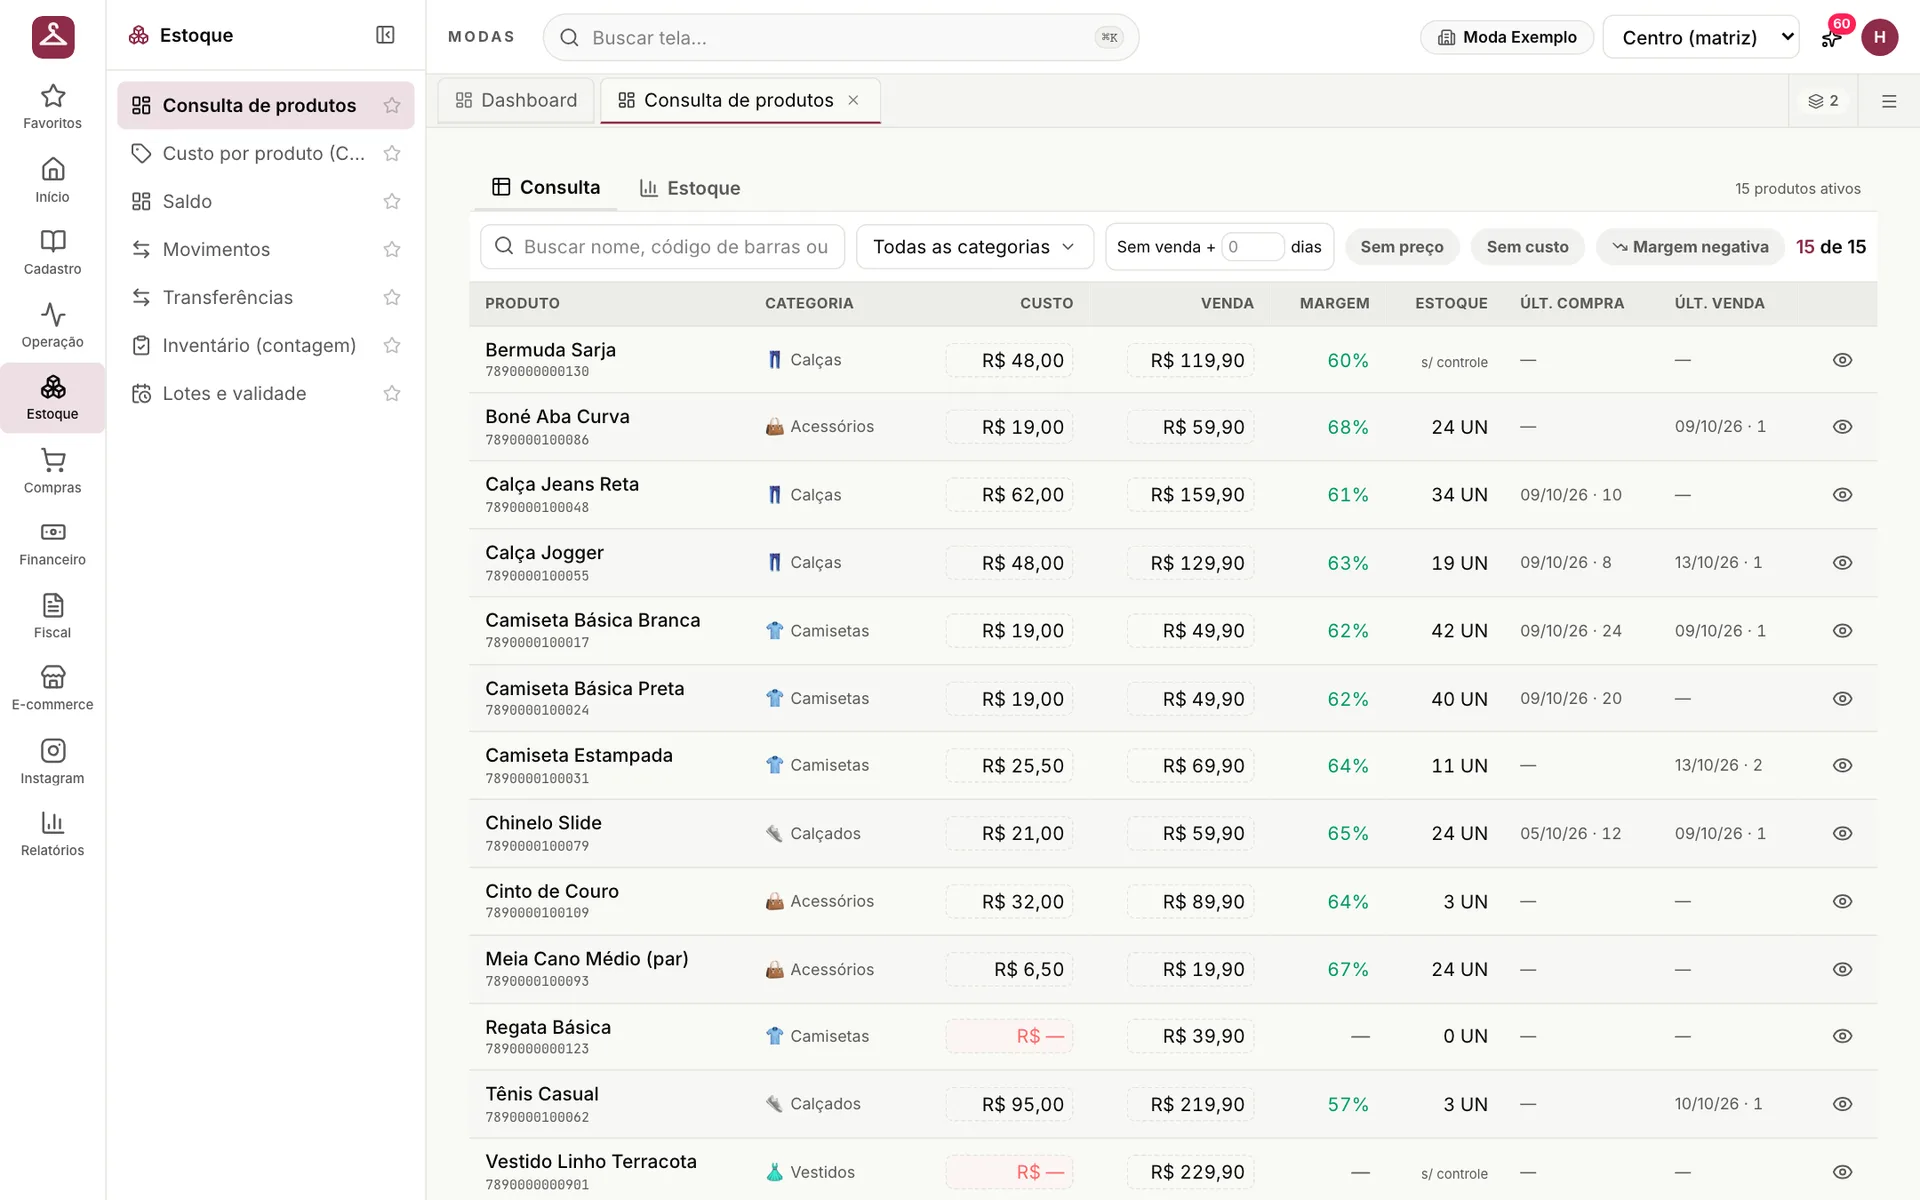This screenshot has width=1920, height=1200.
Task: Switch to the Estoque view tab
Action: tap(690, 188)
